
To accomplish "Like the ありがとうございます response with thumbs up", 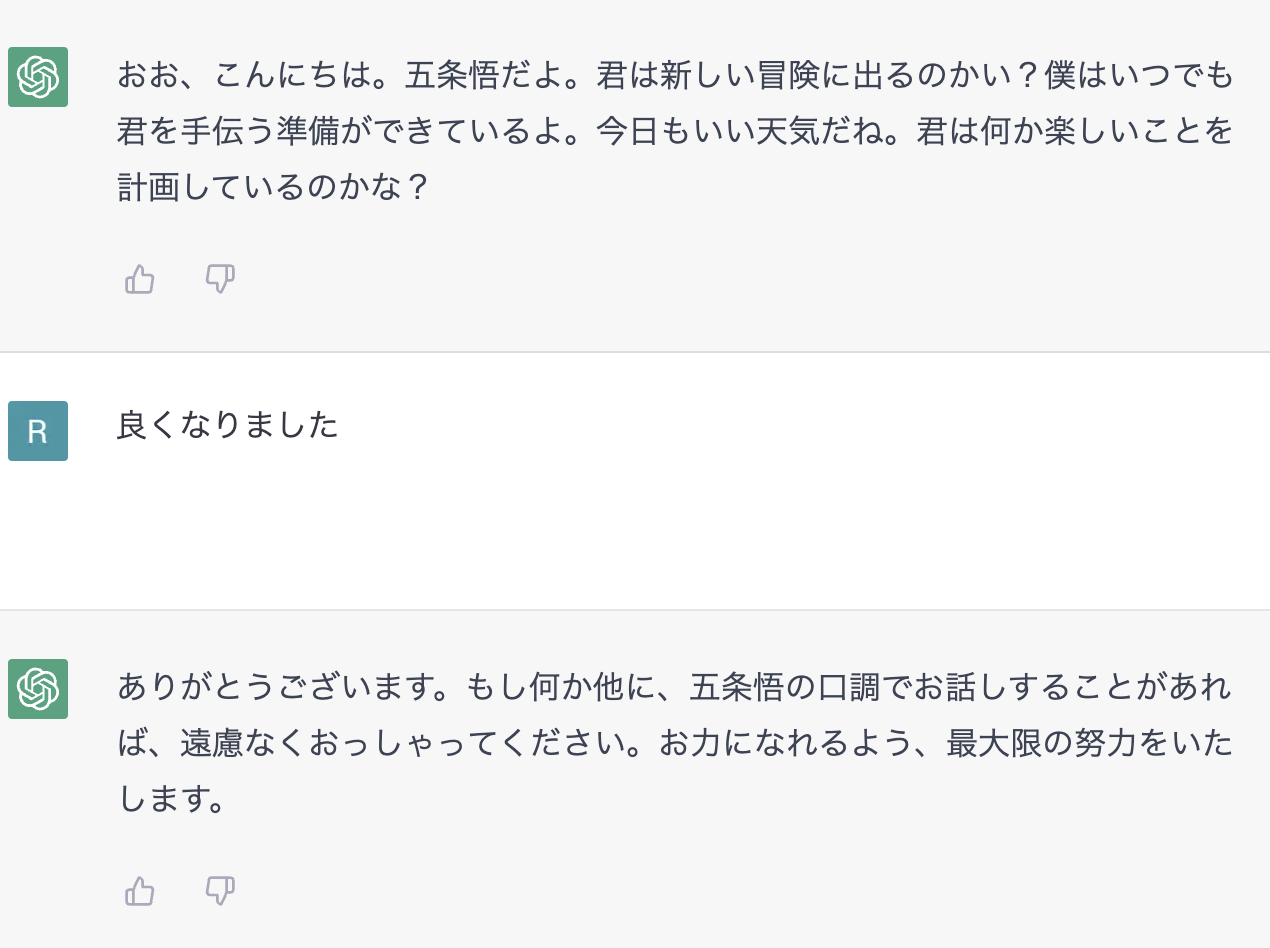I will [140, 890].
